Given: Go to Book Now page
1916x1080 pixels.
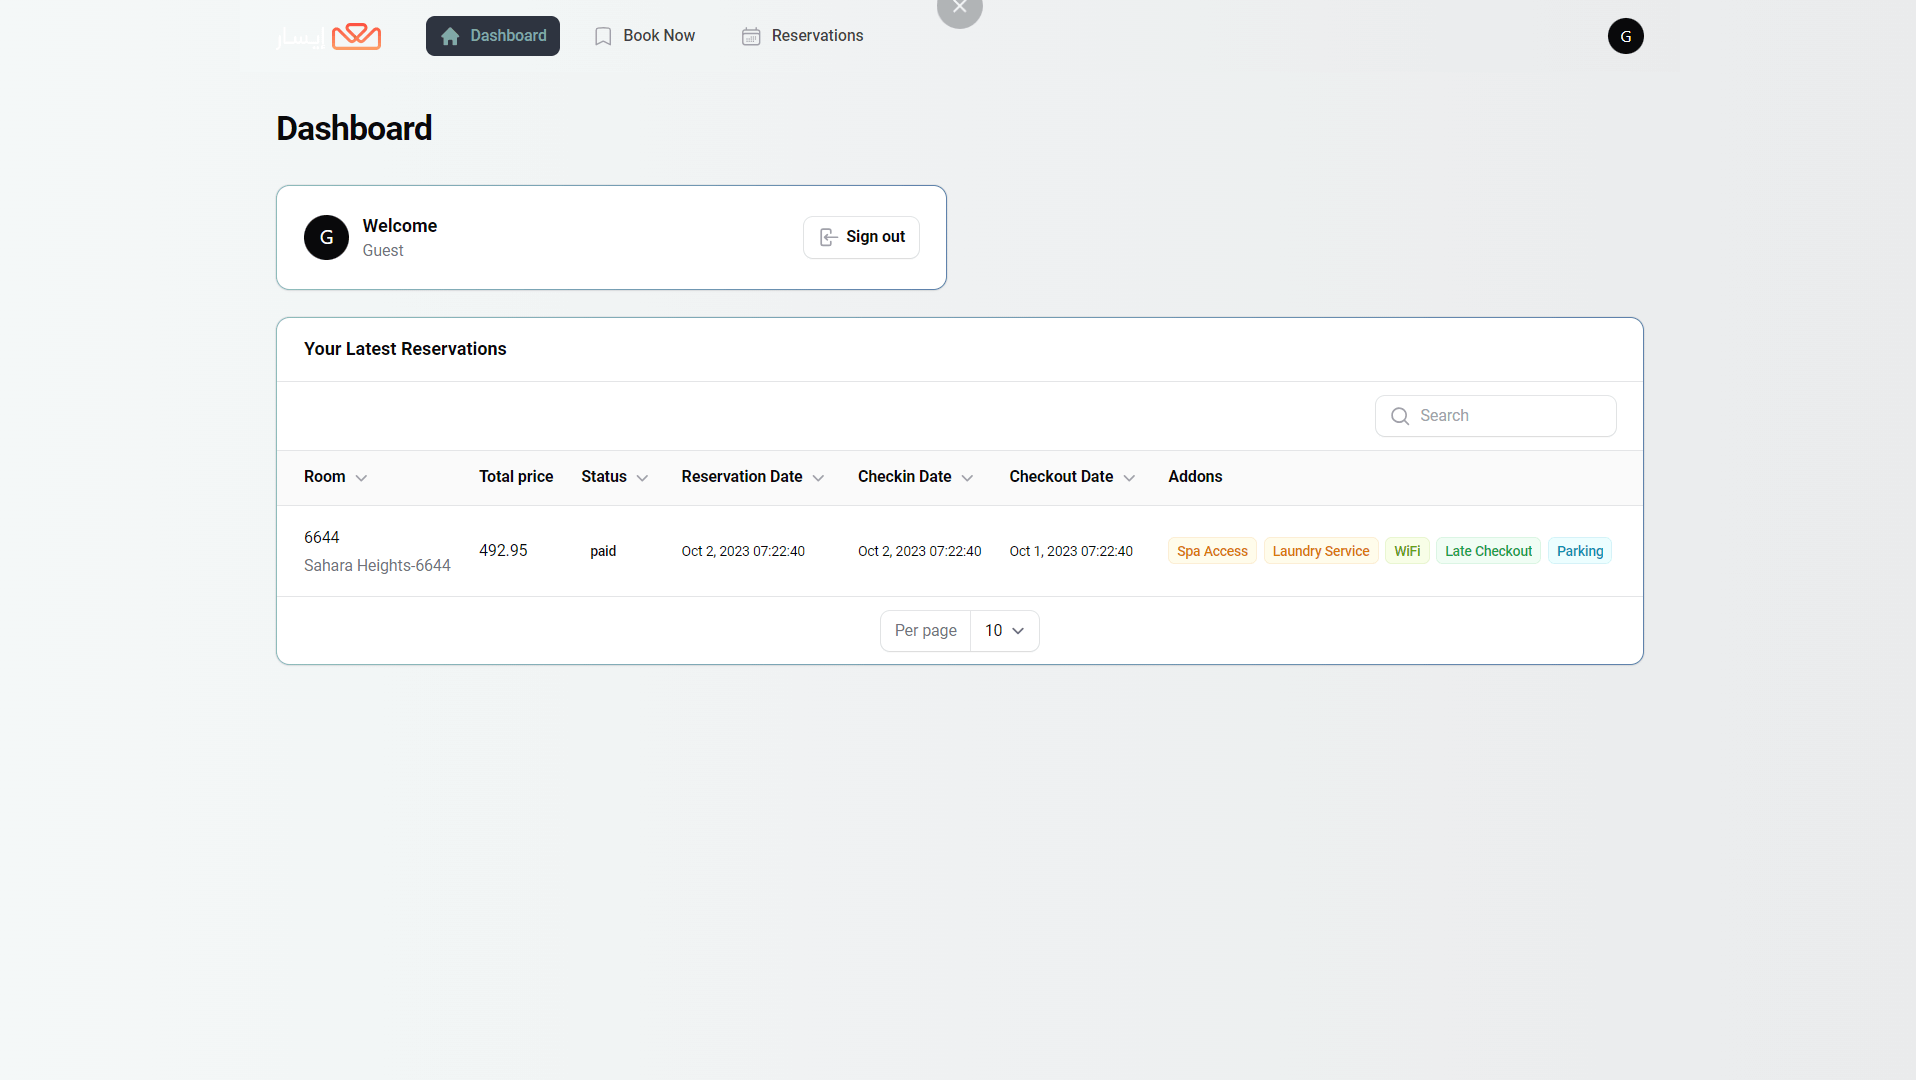Looking at the screenshot, I should pos(658,36).
